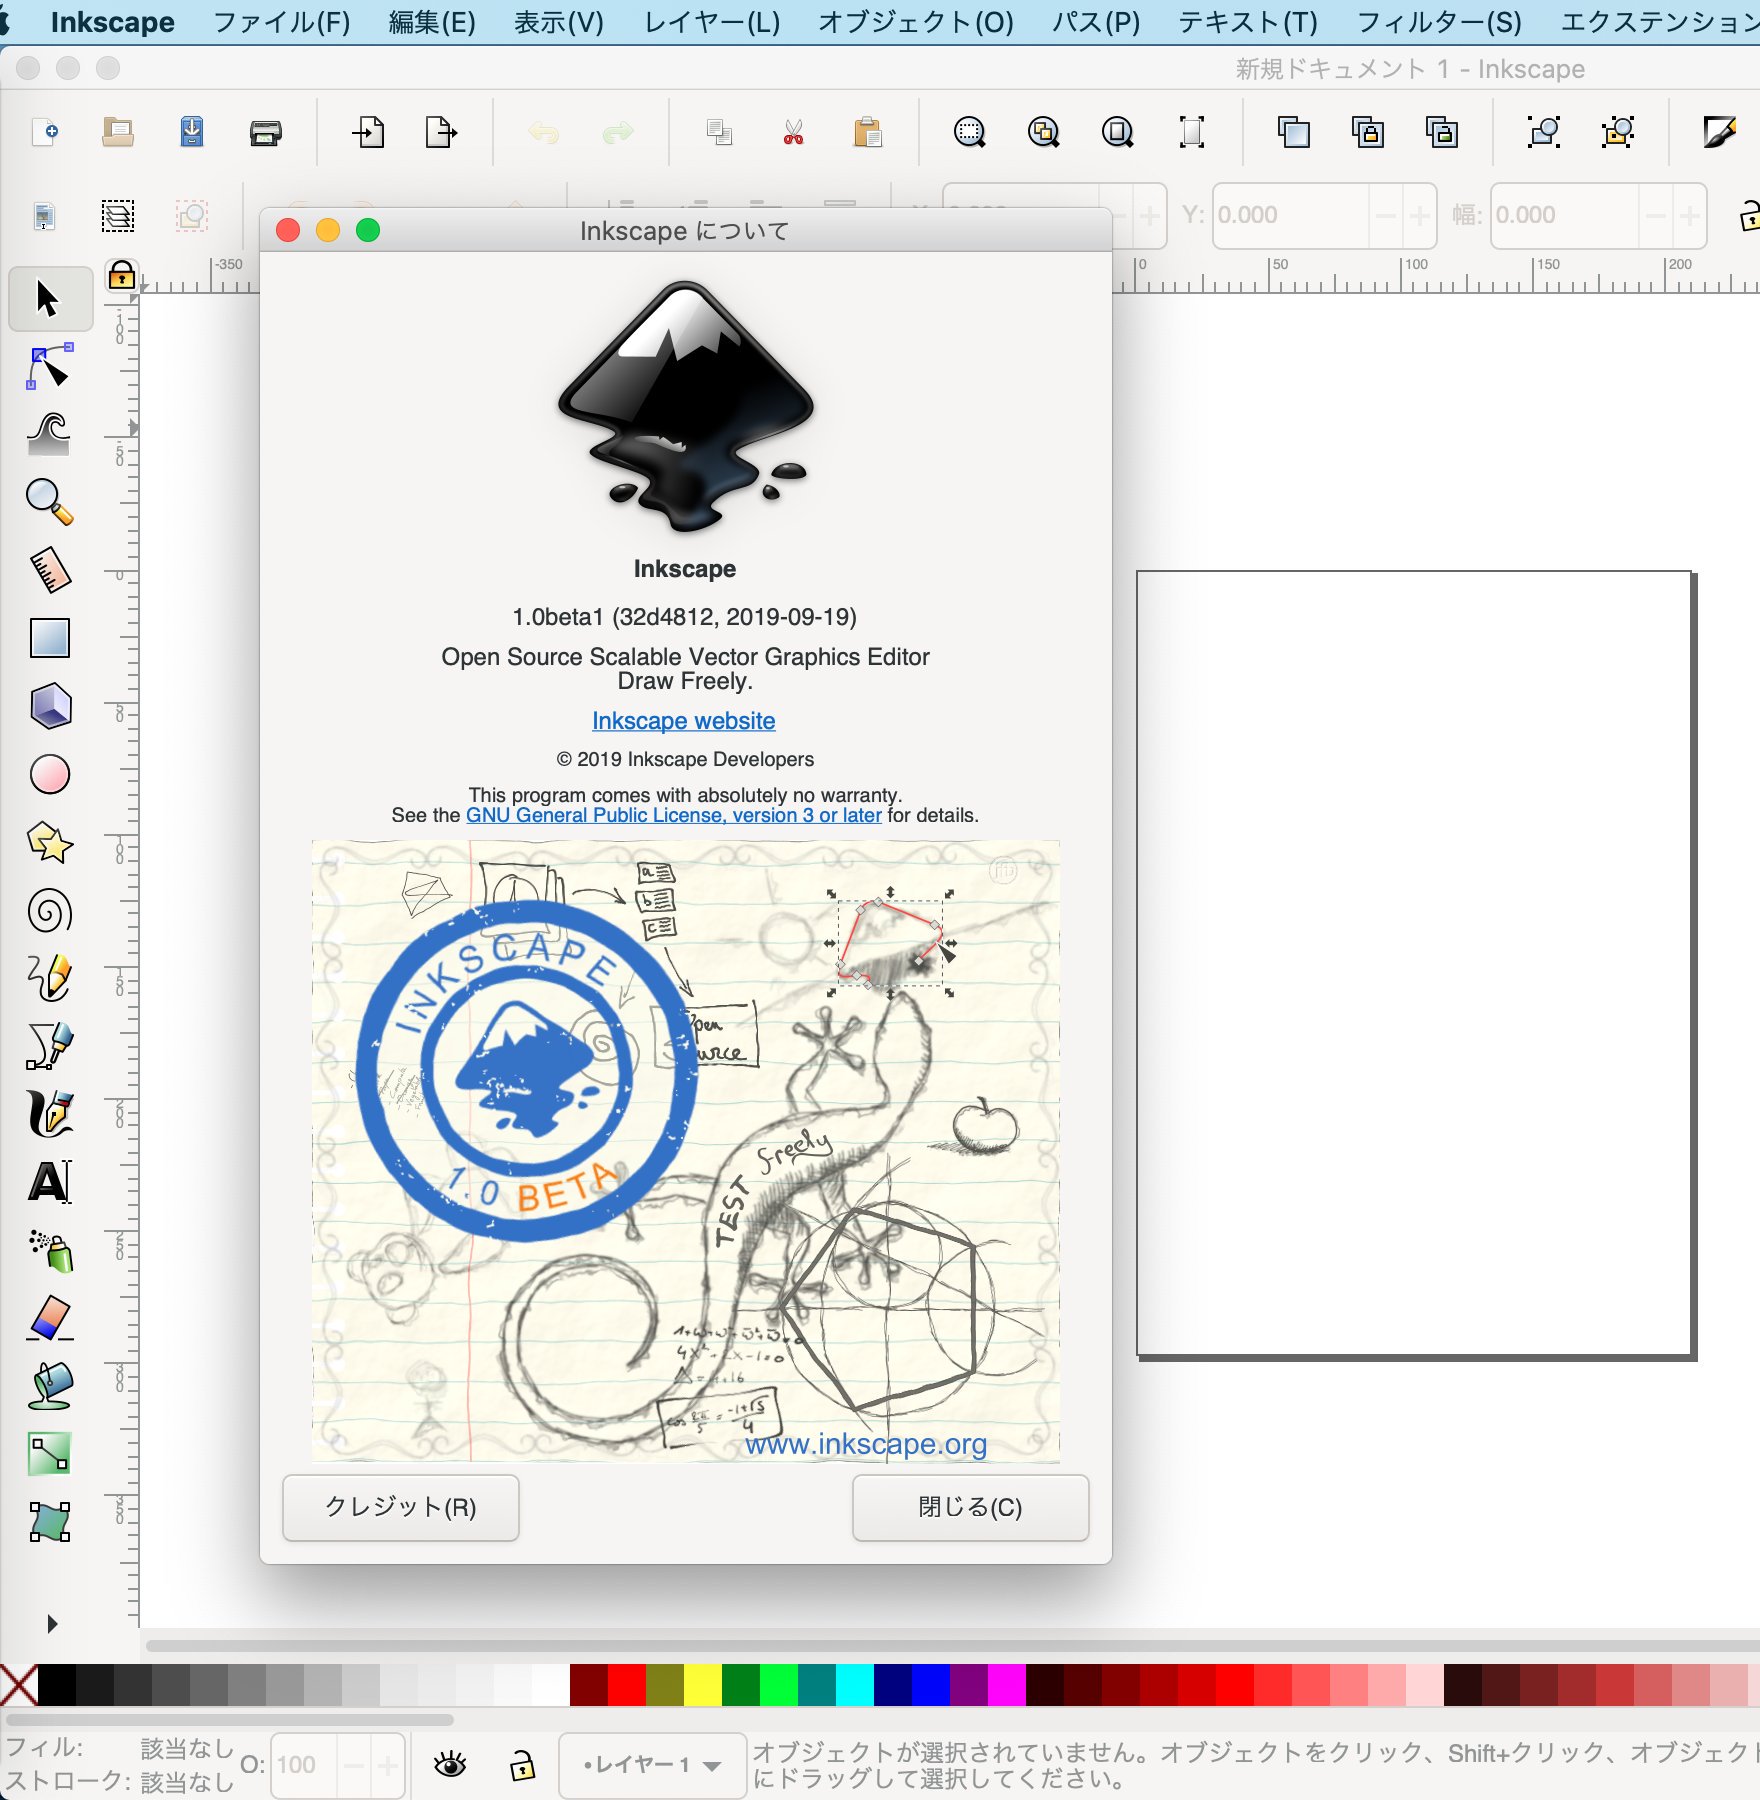The image size is (1760, 1800).
Task: Open the 編集(E) menu
Action: pos(432,22)
